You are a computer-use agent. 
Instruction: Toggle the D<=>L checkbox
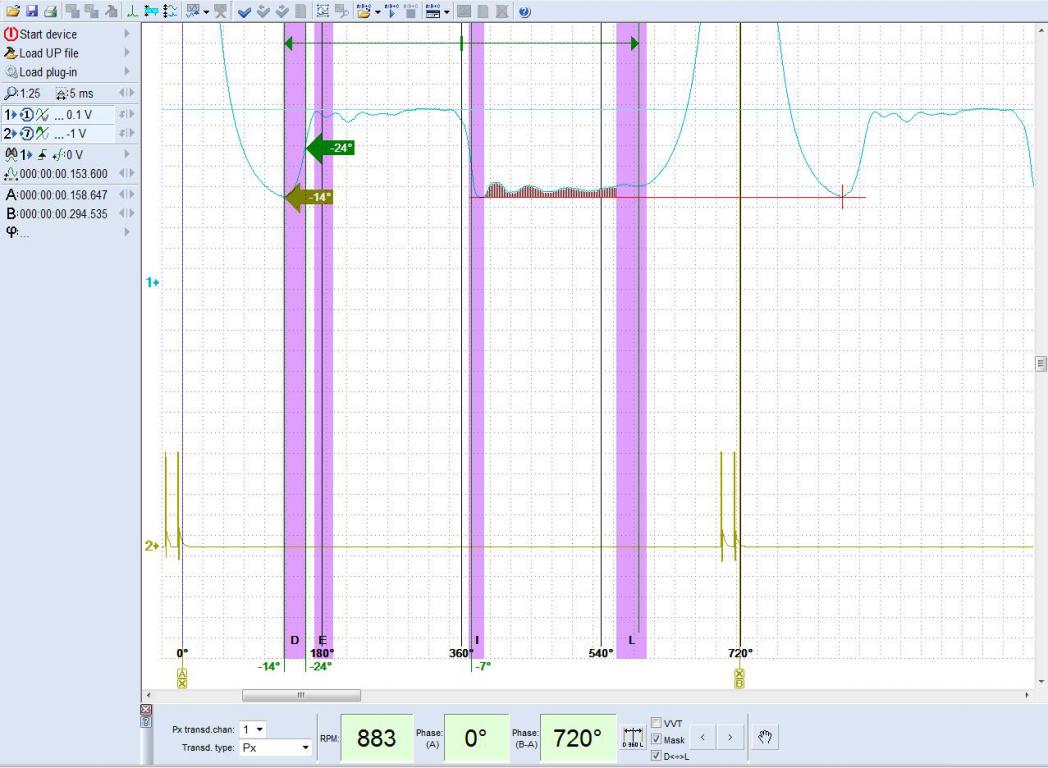[656, 756]
